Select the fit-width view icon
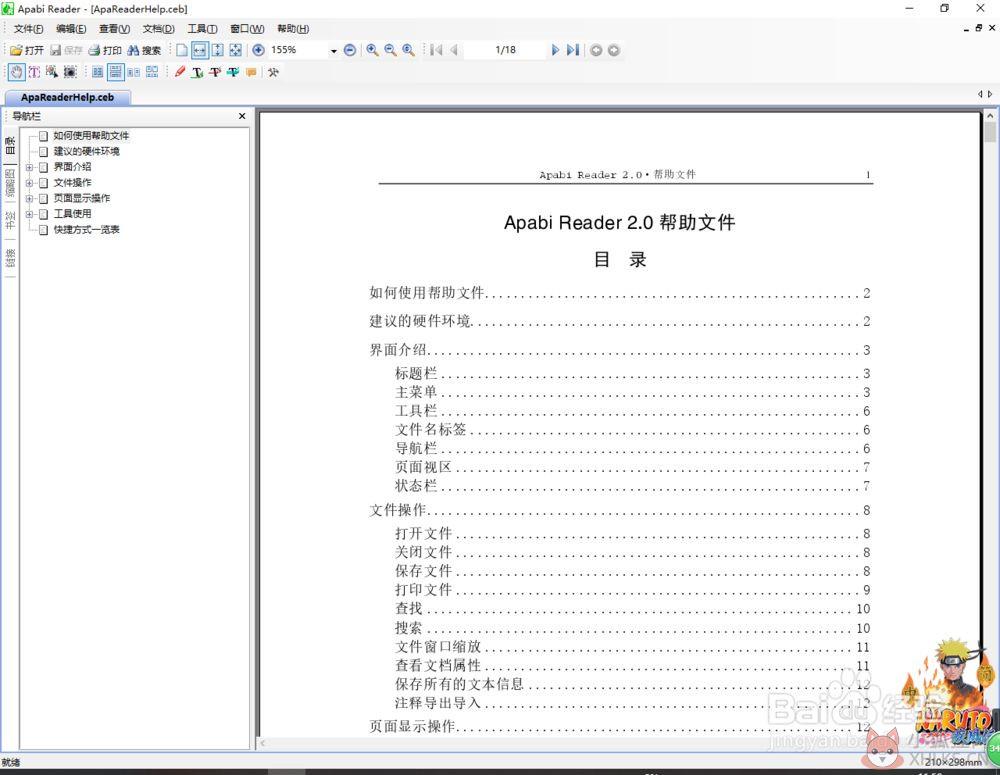Screen dimensions: 1000x775 [200, 50]
